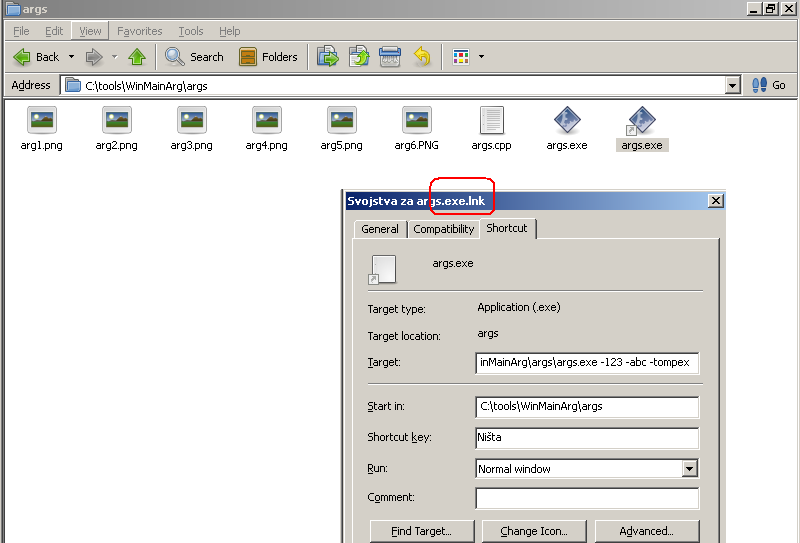
Task: Click the Comment input field
Action: coord(587,498)
